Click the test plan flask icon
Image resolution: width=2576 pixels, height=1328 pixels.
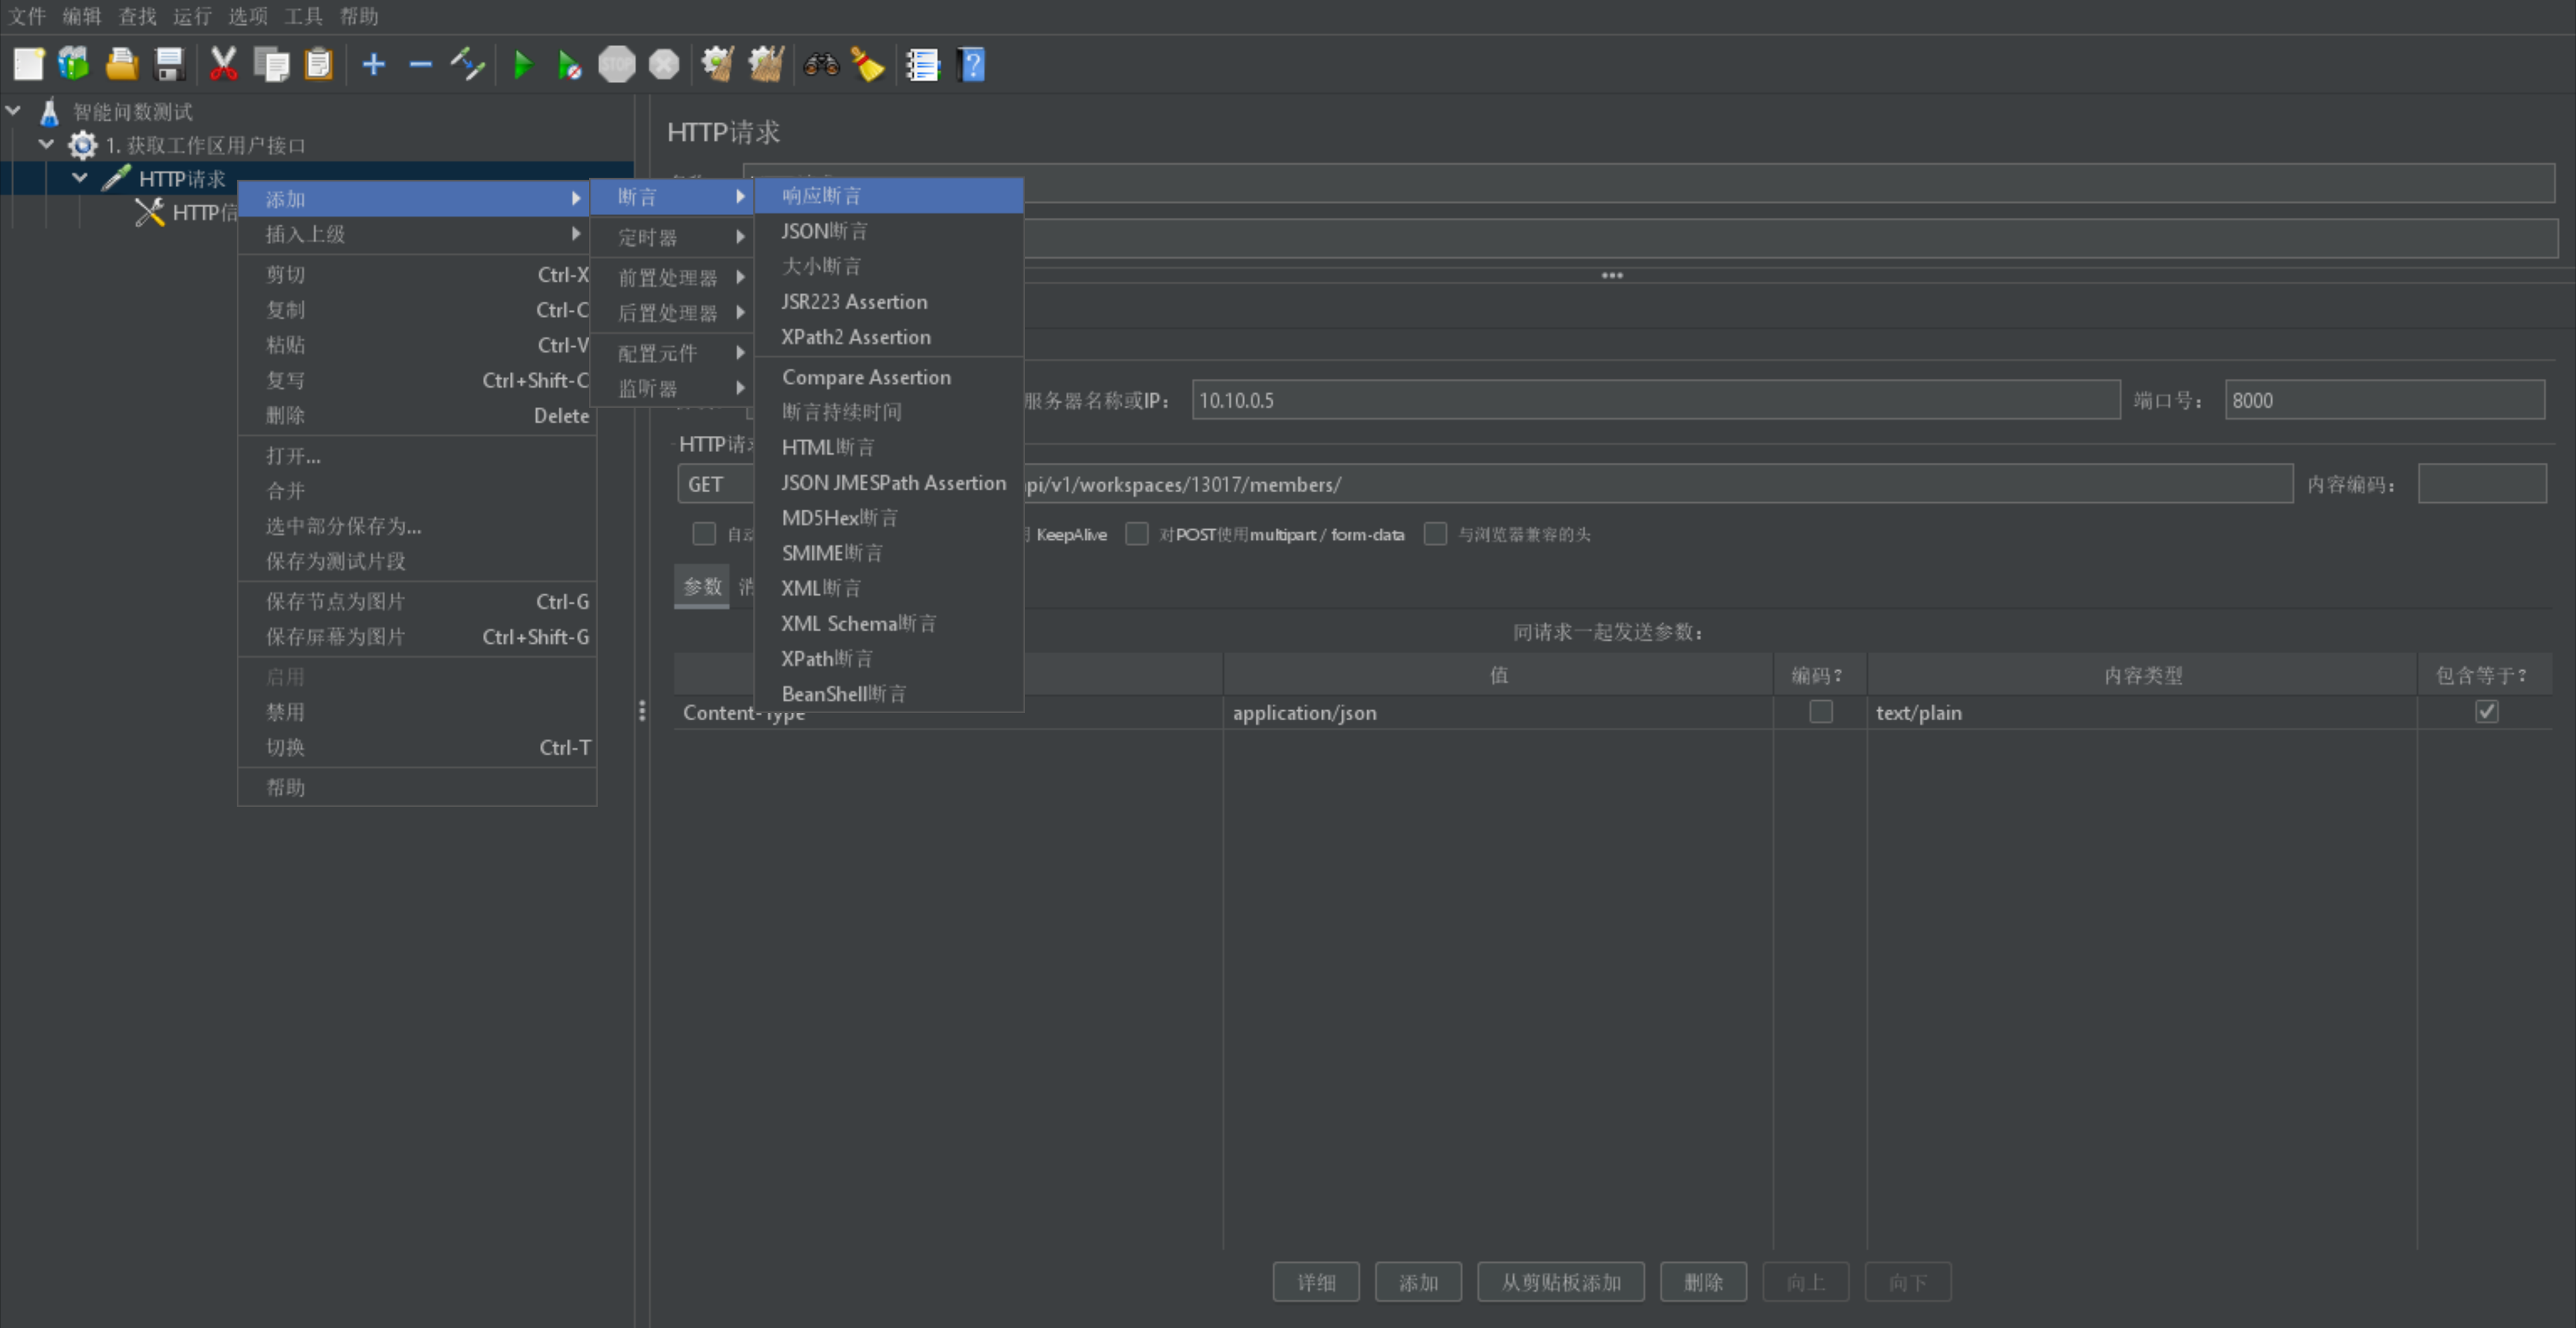point(49,111)
